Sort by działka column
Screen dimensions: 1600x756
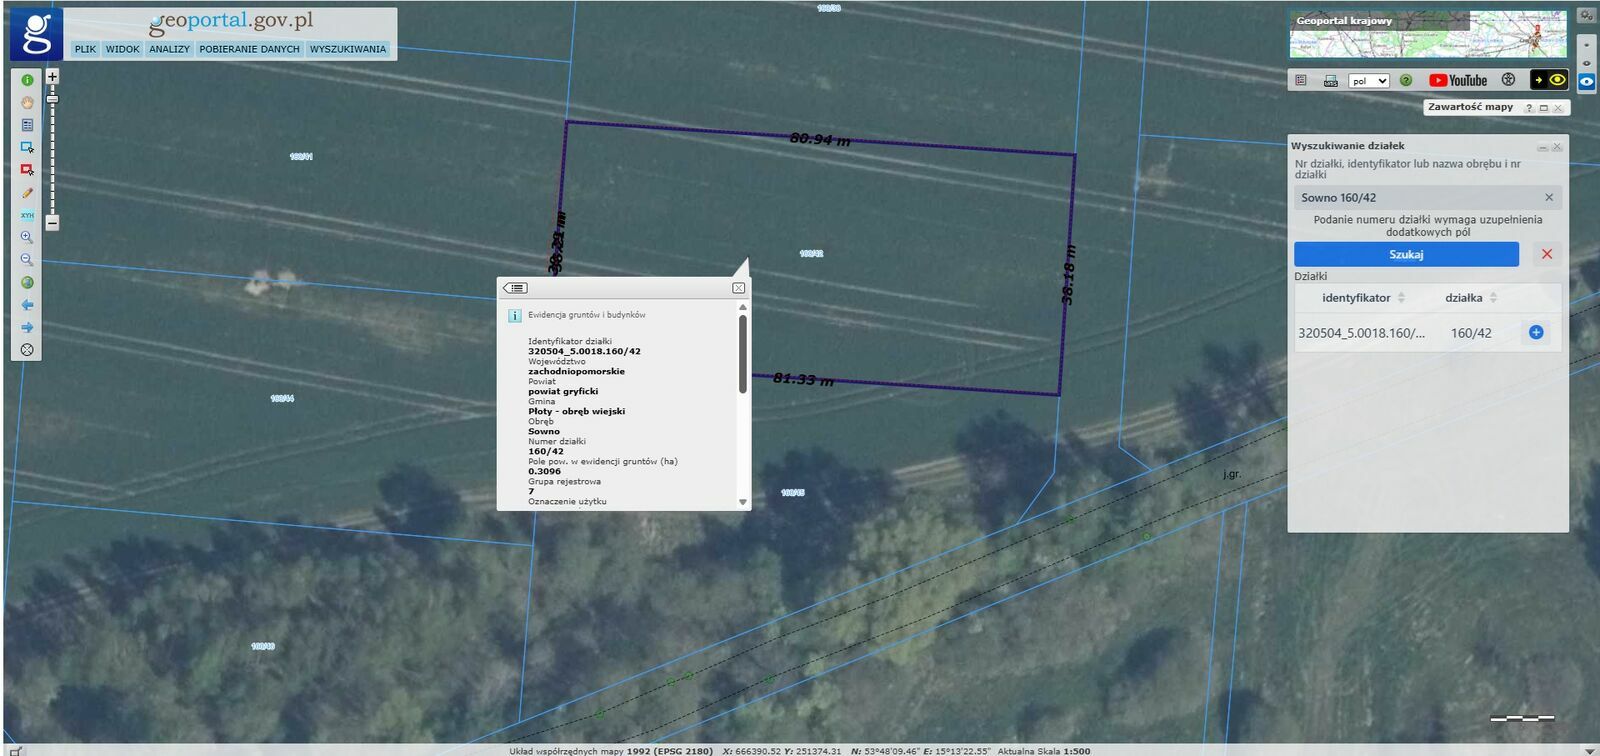tap(1471, 298)
